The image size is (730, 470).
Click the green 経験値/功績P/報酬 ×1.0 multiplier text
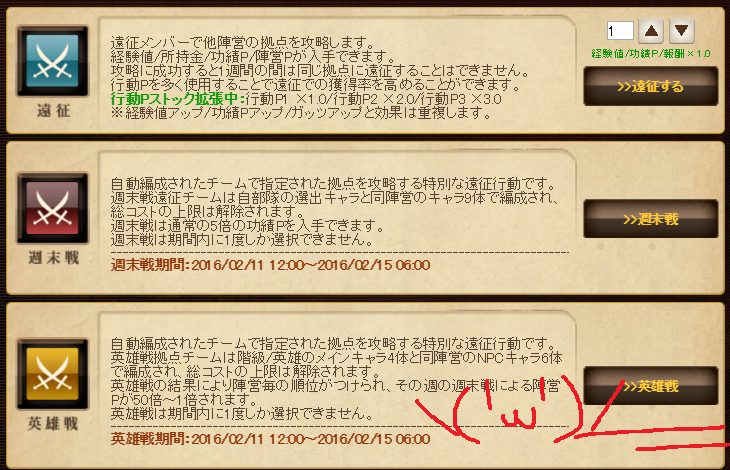pyautogui.click(x=651, y=54)
